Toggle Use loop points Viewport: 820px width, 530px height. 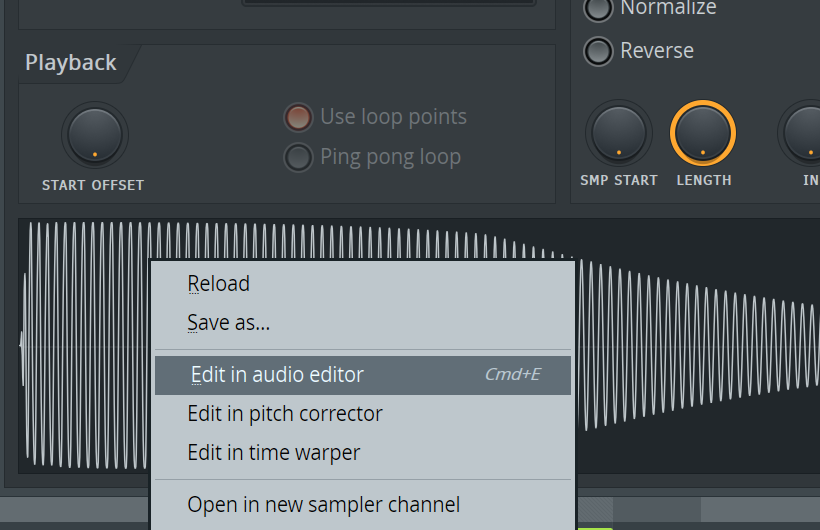pos(298,117)
